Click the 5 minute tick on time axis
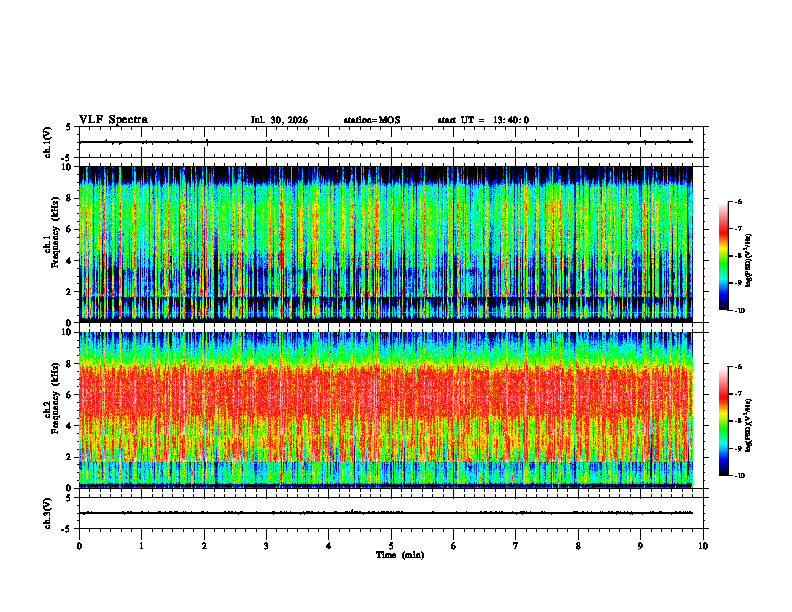 point(391,546)
